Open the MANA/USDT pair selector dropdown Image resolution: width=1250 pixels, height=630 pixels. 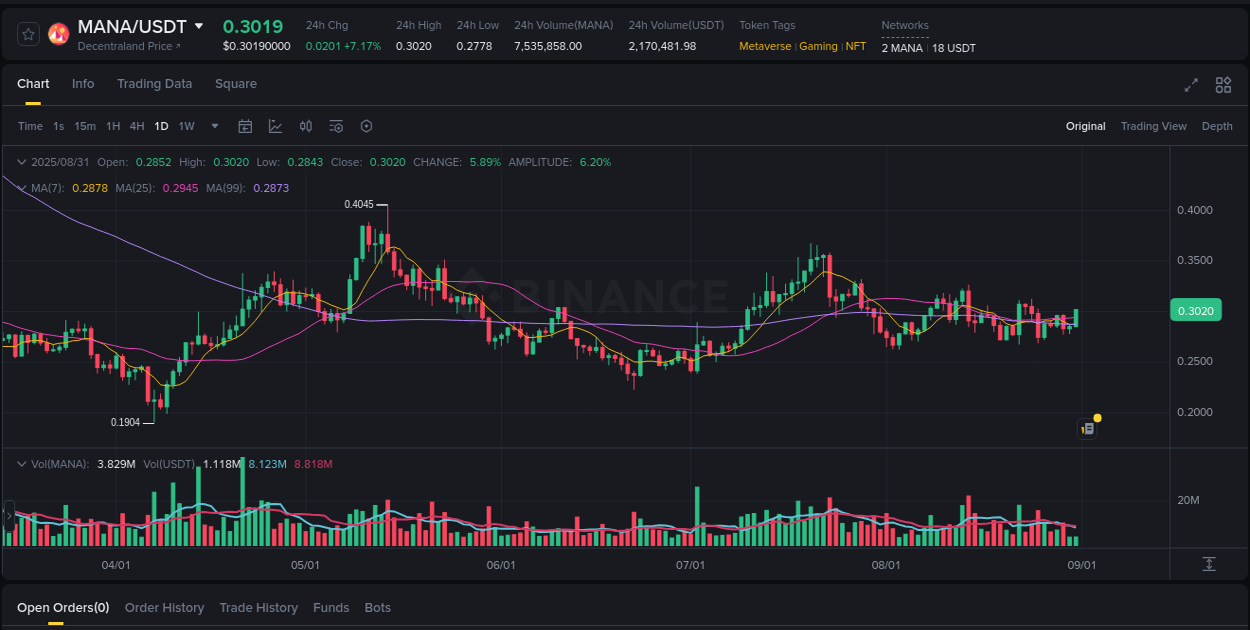(x=200, y=26)
